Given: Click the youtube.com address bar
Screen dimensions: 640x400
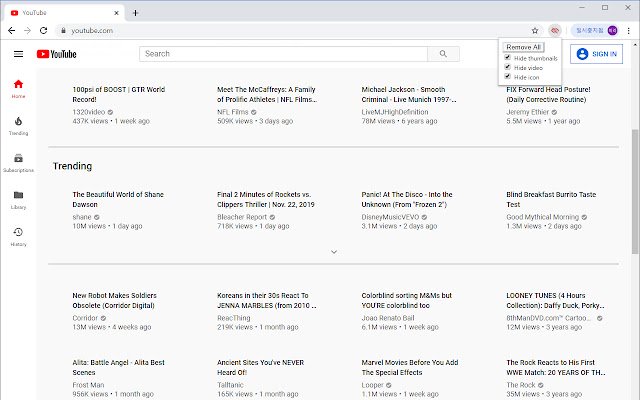Looking at the screenshot, I should [x=296, y=31].
